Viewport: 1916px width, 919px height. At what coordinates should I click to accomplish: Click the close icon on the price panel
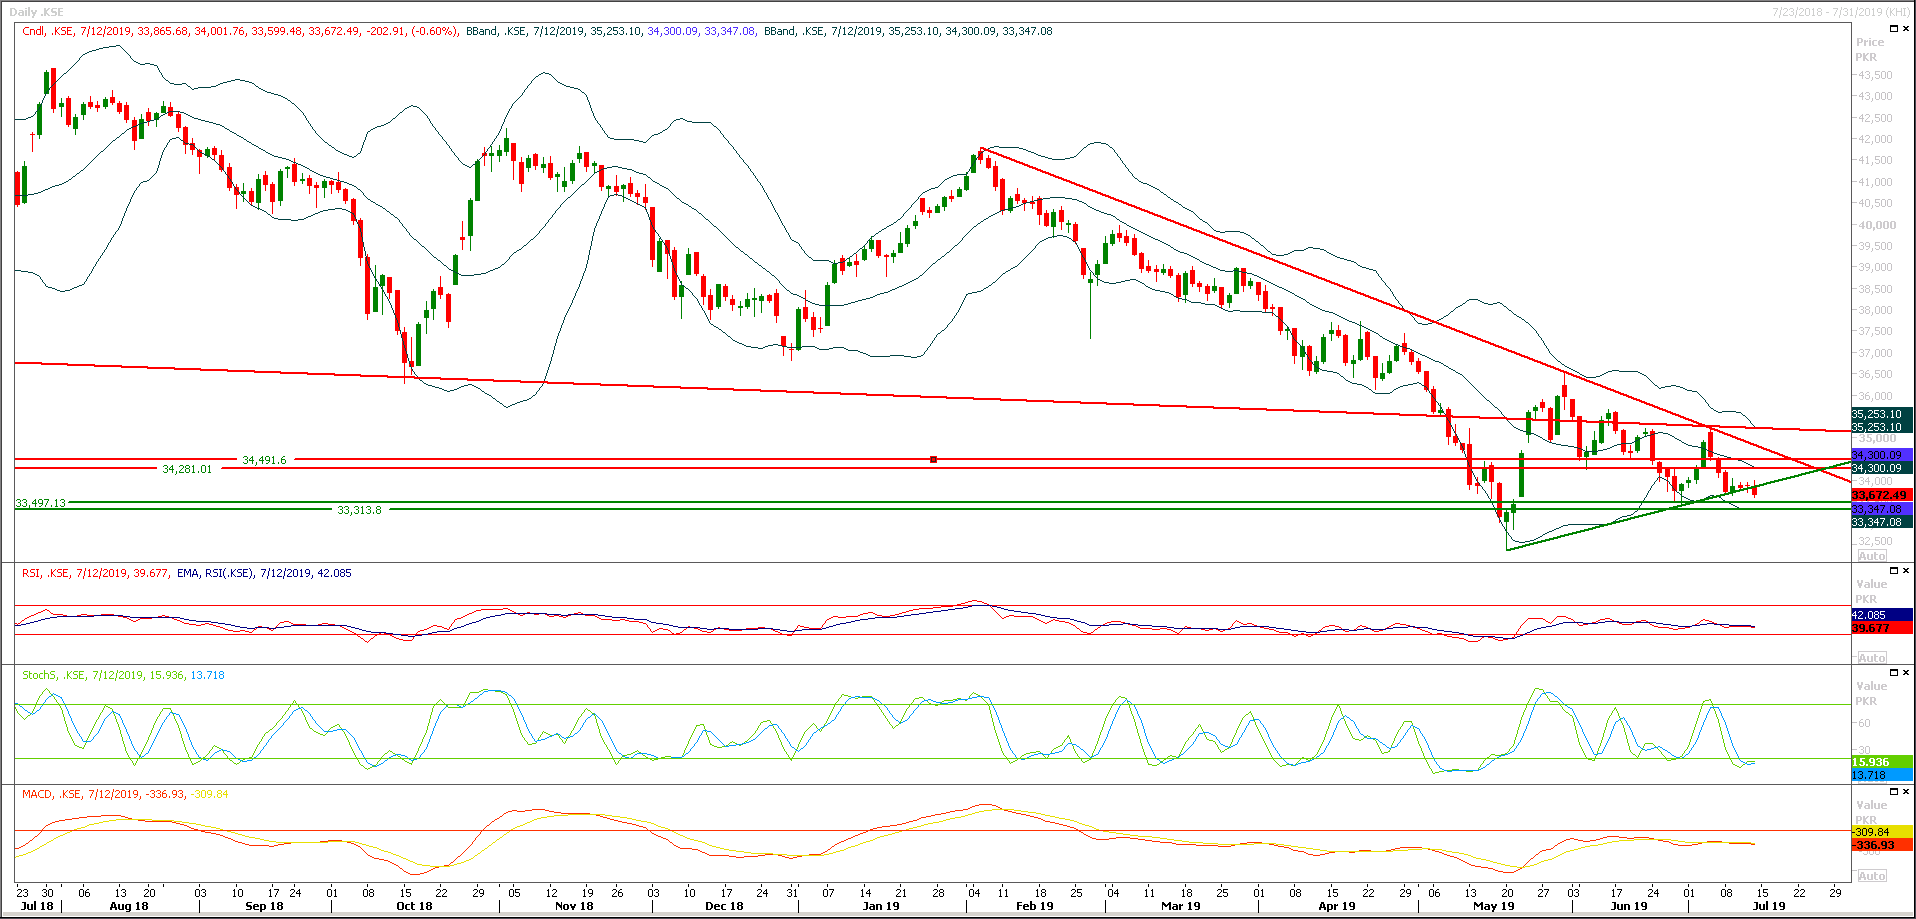pyautogui.click(x=1906, y=28)
